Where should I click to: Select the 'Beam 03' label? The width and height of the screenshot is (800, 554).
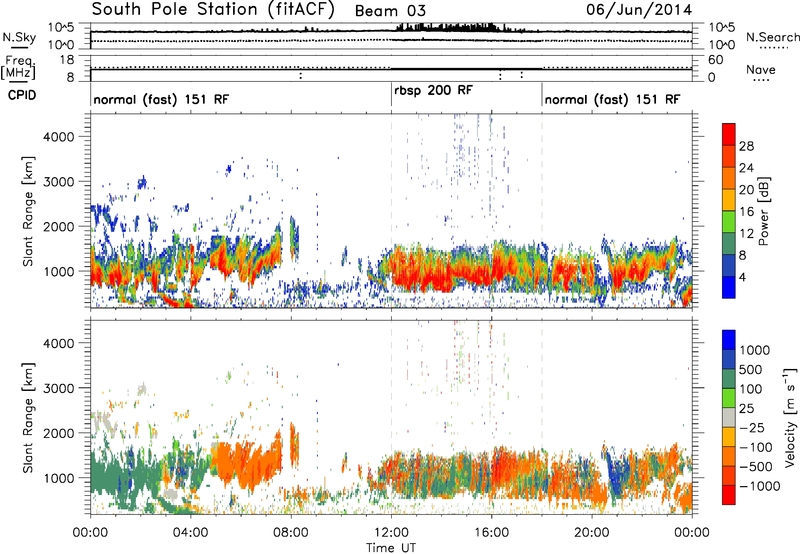390,11
